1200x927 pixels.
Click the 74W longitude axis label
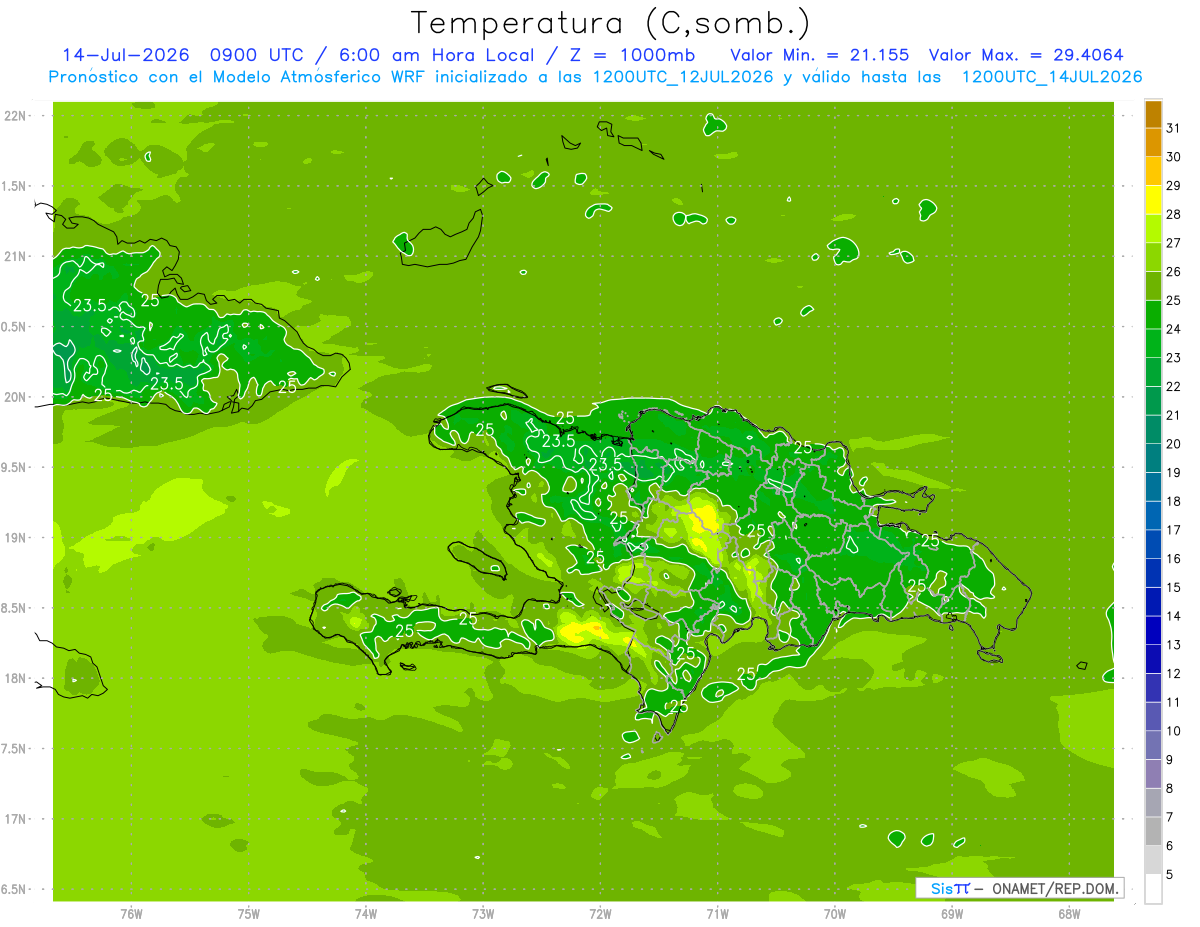coord(366,914)
